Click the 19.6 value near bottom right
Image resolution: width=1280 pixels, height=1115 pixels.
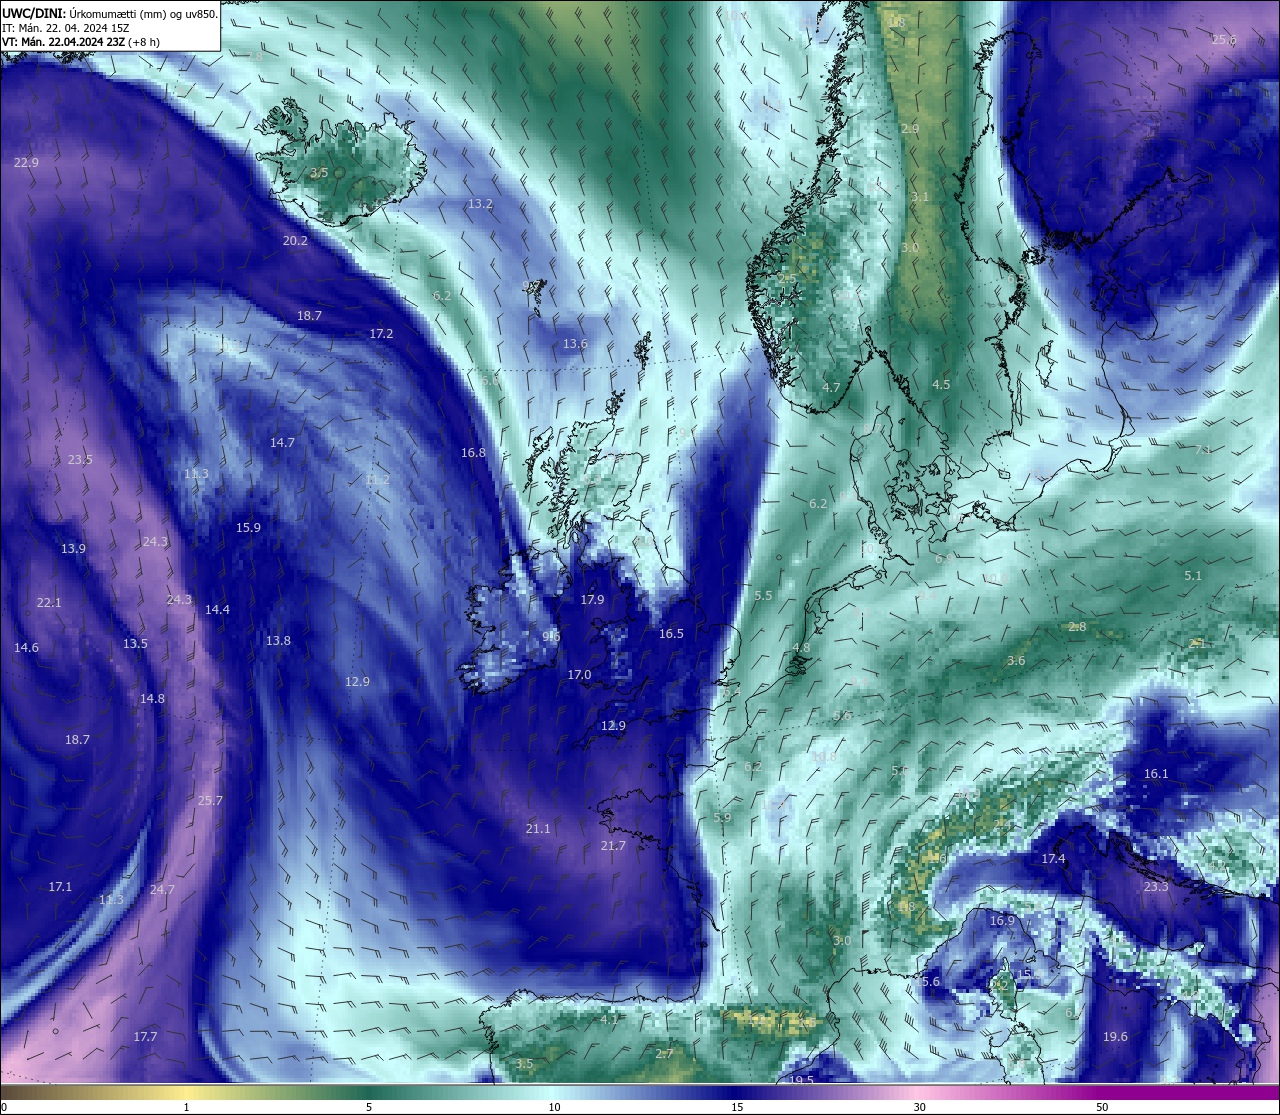1115,1037
